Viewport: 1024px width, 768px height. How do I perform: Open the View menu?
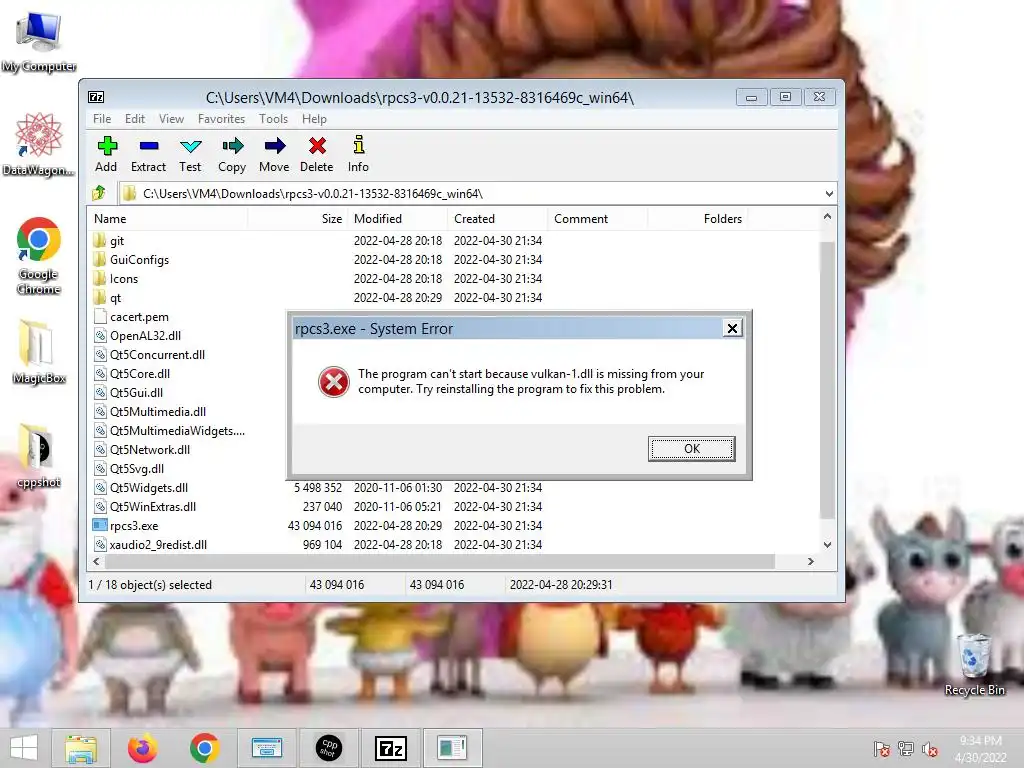tap(171, 119)
